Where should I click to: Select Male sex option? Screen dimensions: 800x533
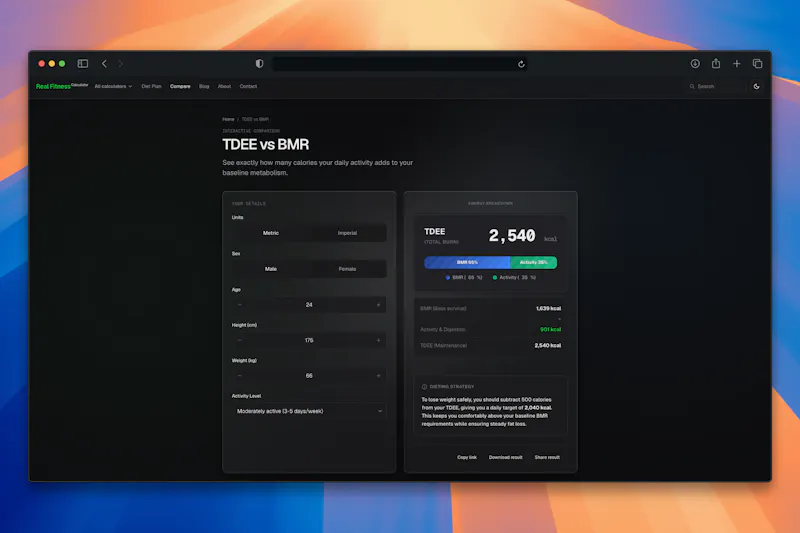click(270, 269)
